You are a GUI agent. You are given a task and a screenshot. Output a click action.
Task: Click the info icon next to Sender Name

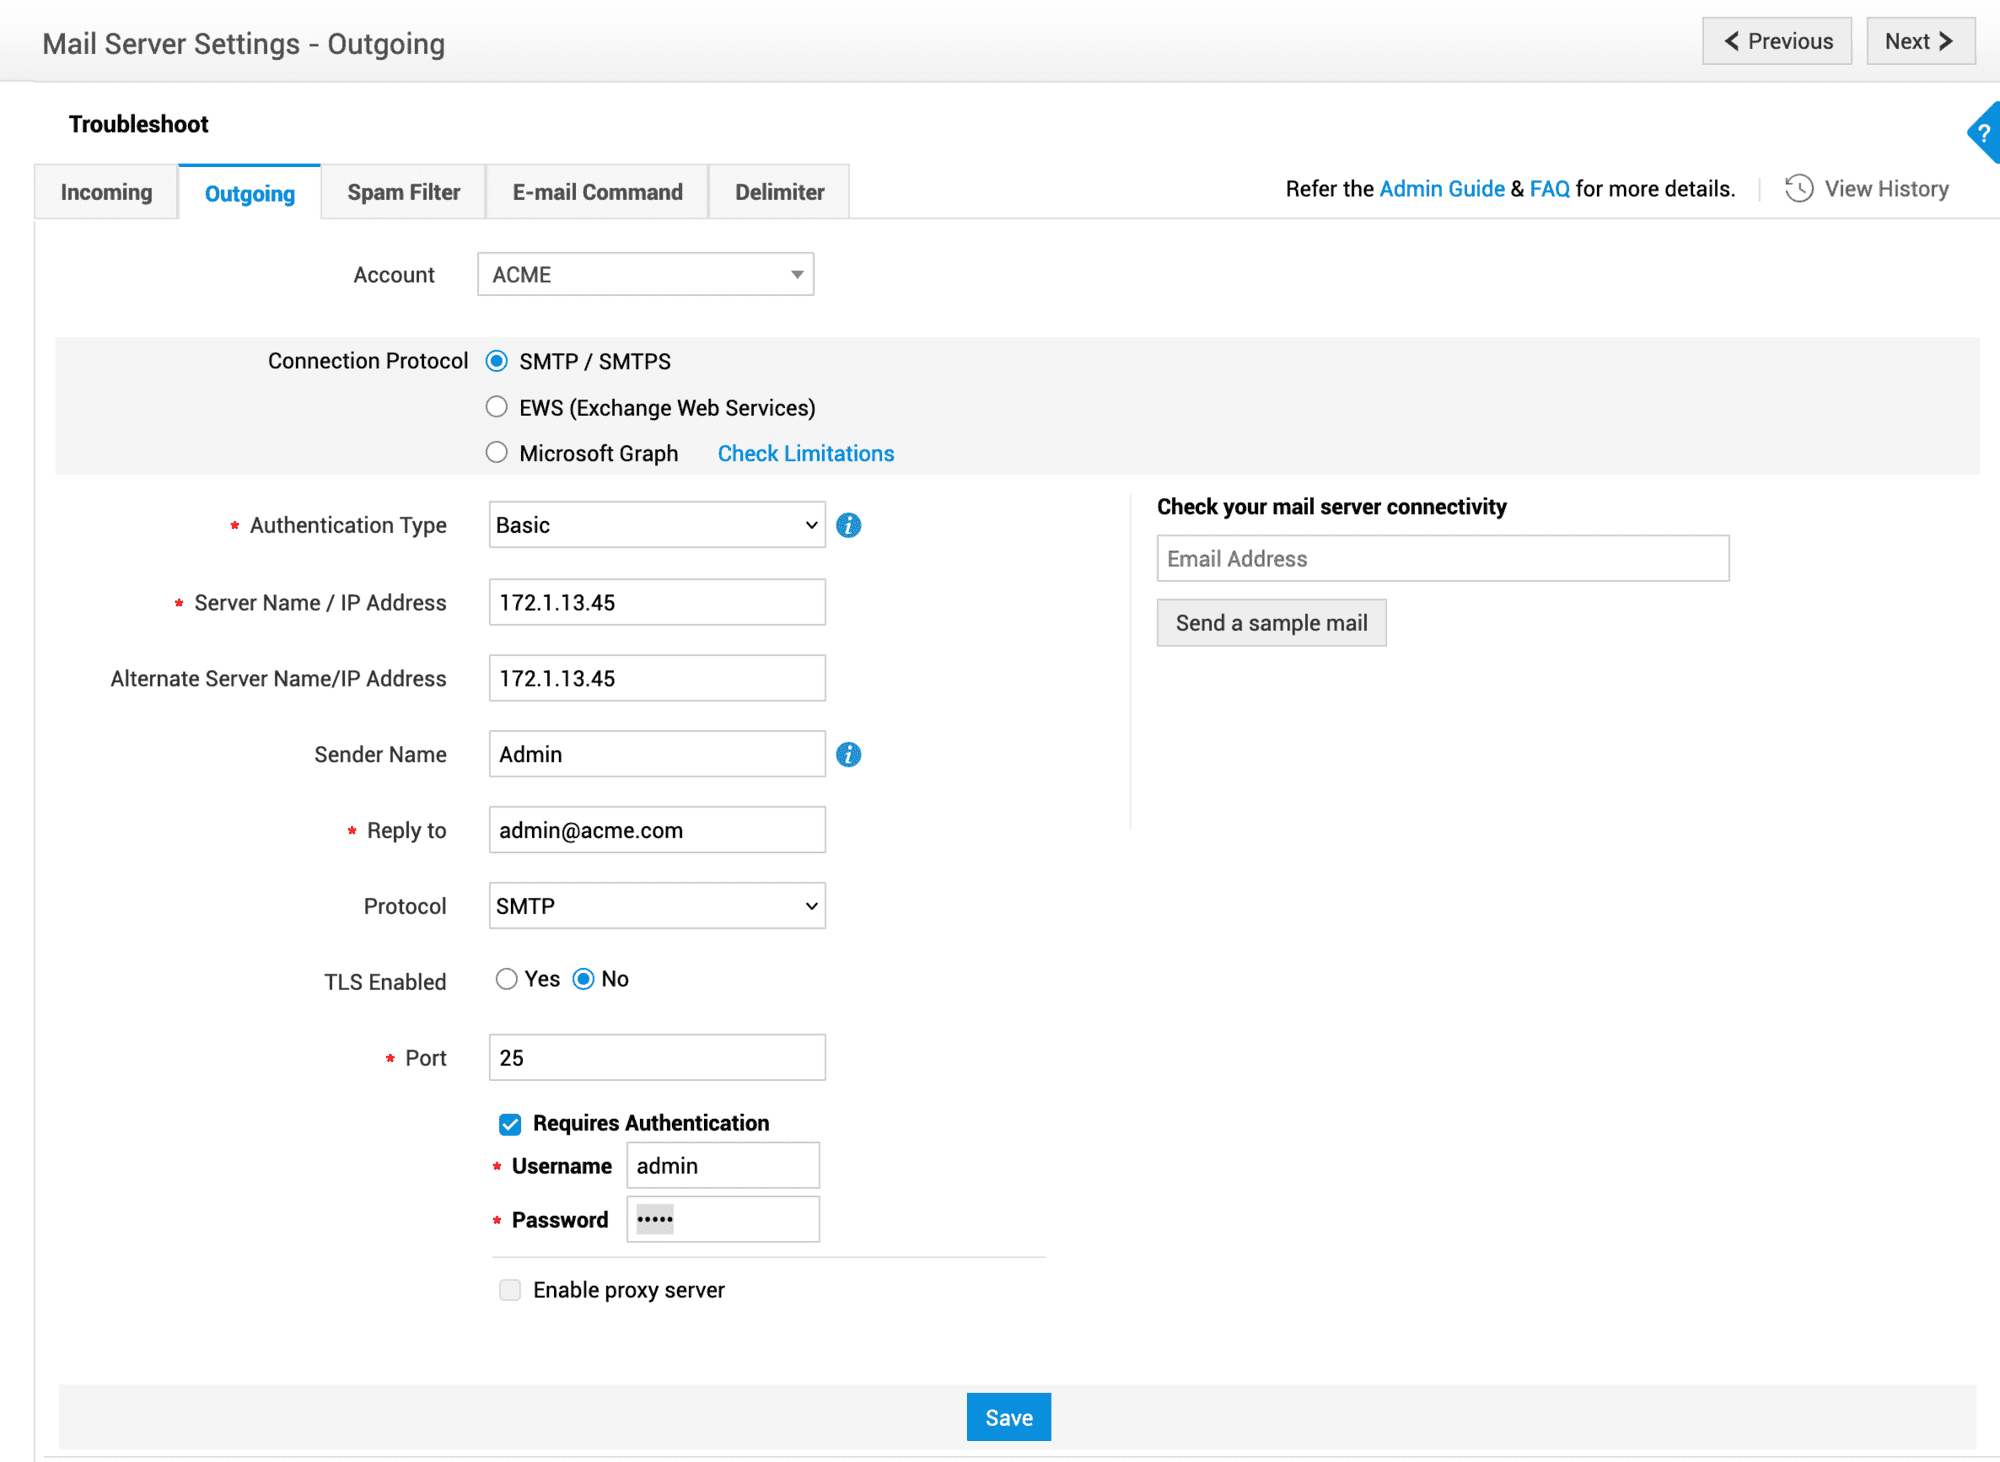point(848,754)
